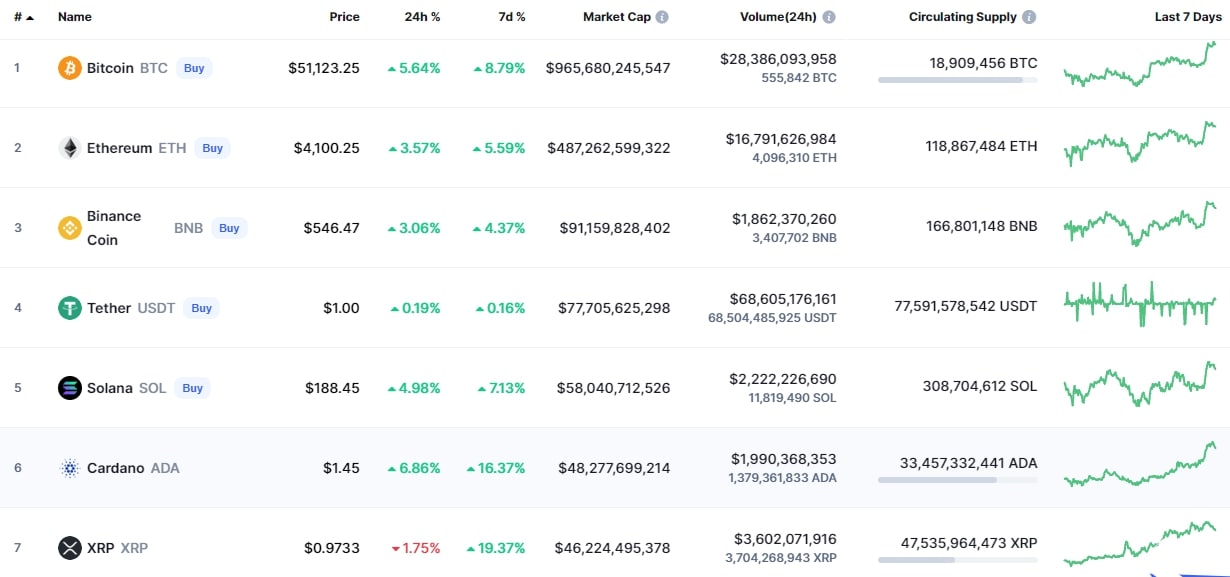Open the Volume(24h) info icon
1230x577 pixels.
(x=829, y=17)
